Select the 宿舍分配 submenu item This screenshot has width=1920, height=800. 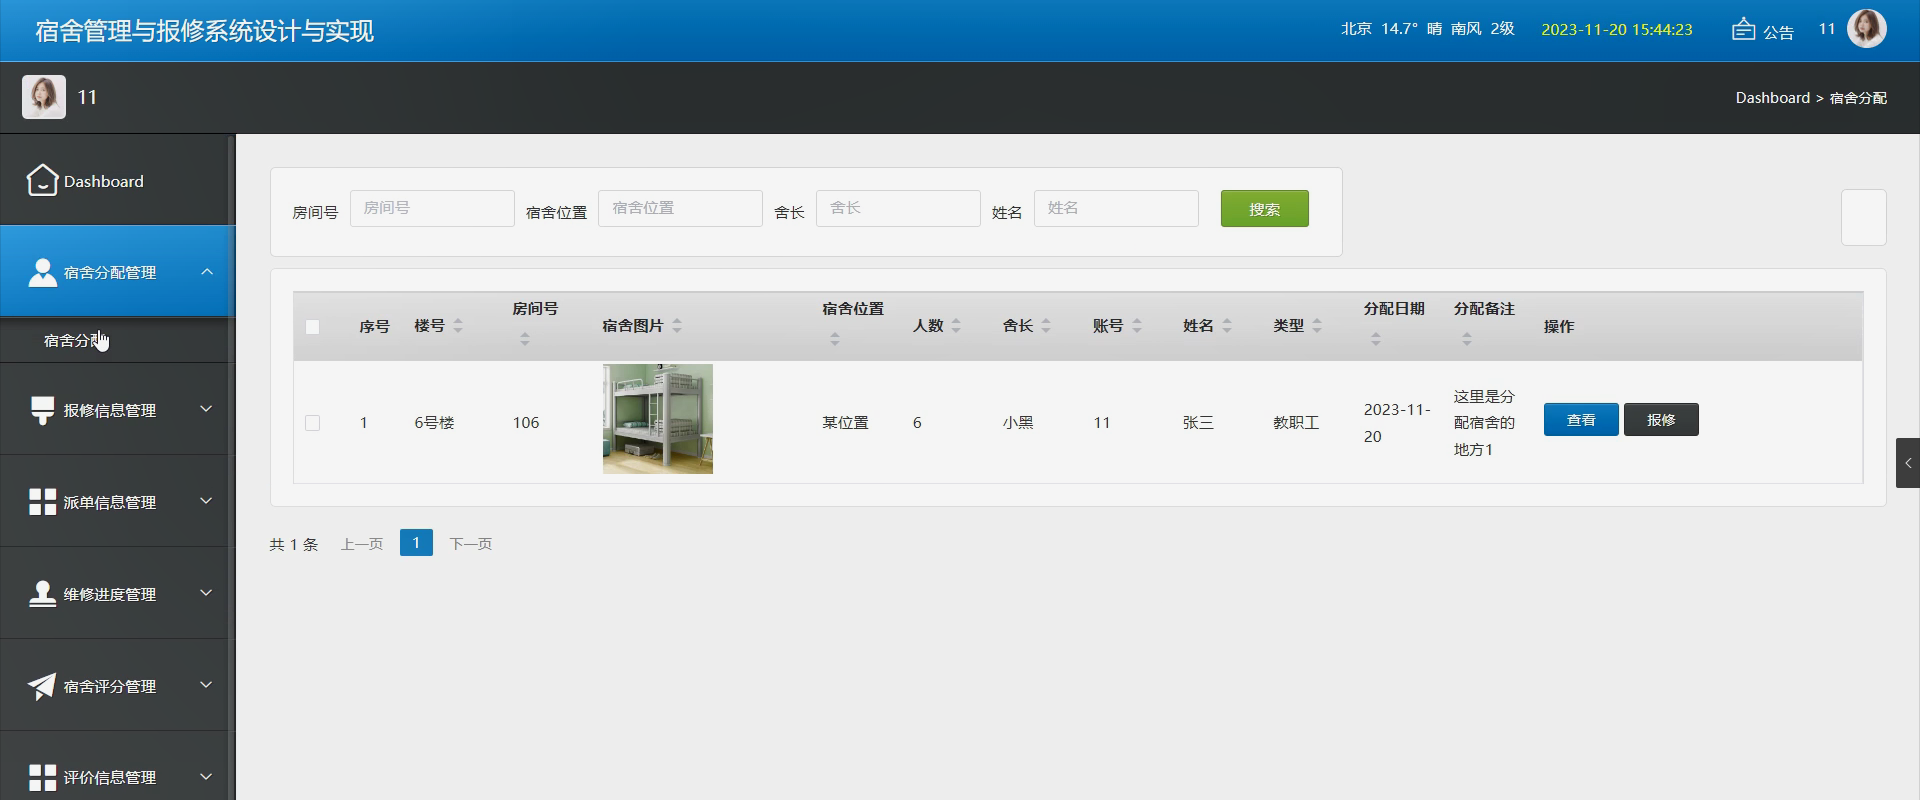coord(74,341)
